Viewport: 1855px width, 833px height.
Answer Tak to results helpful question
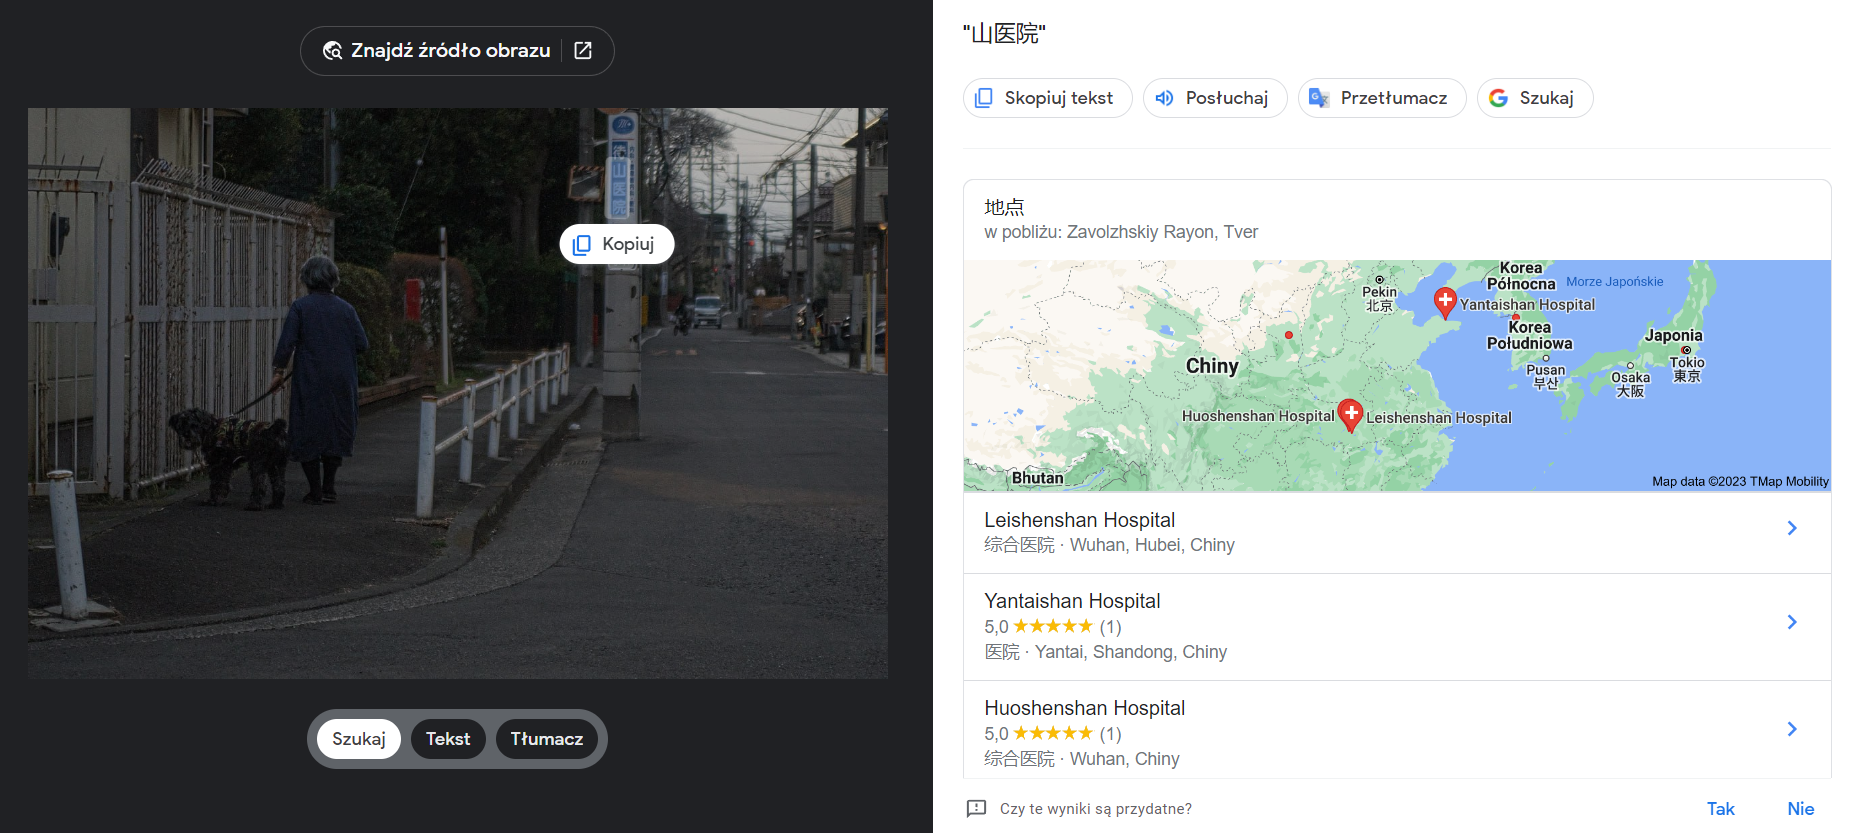(x=1720, y=808)
